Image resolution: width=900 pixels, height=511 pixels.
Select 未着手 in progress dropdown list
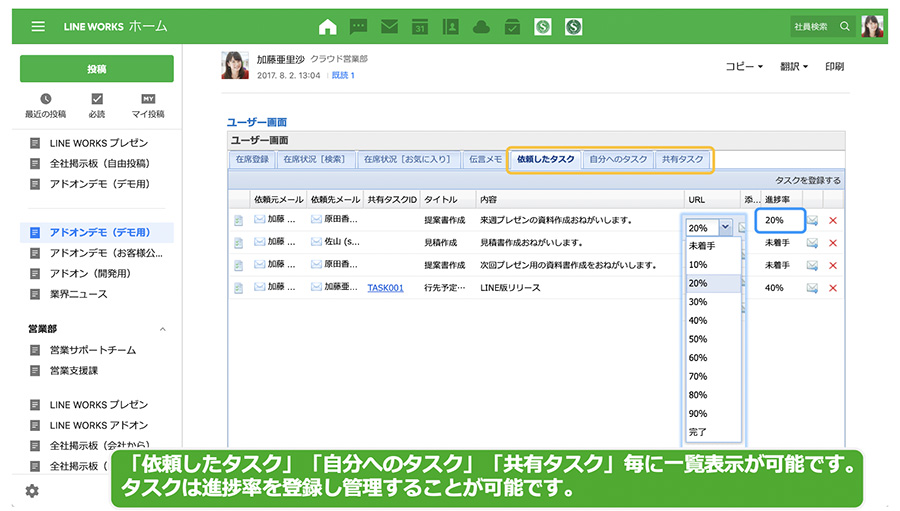click(x=713, y=246)
